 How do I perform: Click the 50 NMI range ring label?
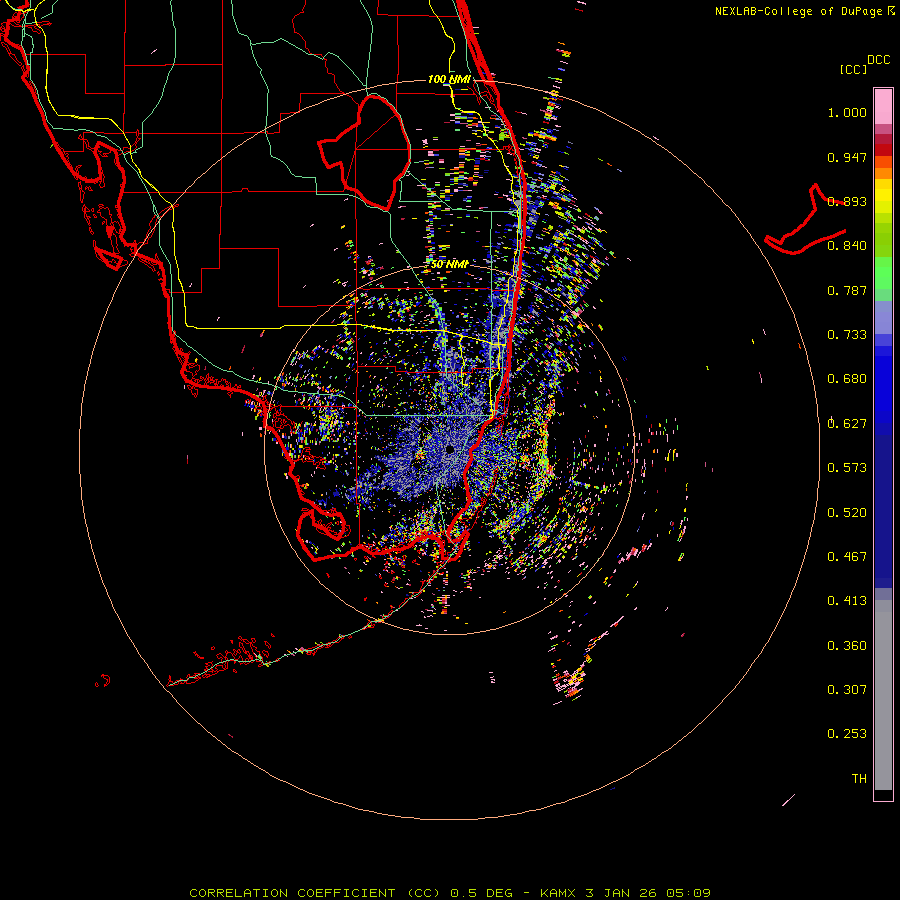[x=449, y=264]
